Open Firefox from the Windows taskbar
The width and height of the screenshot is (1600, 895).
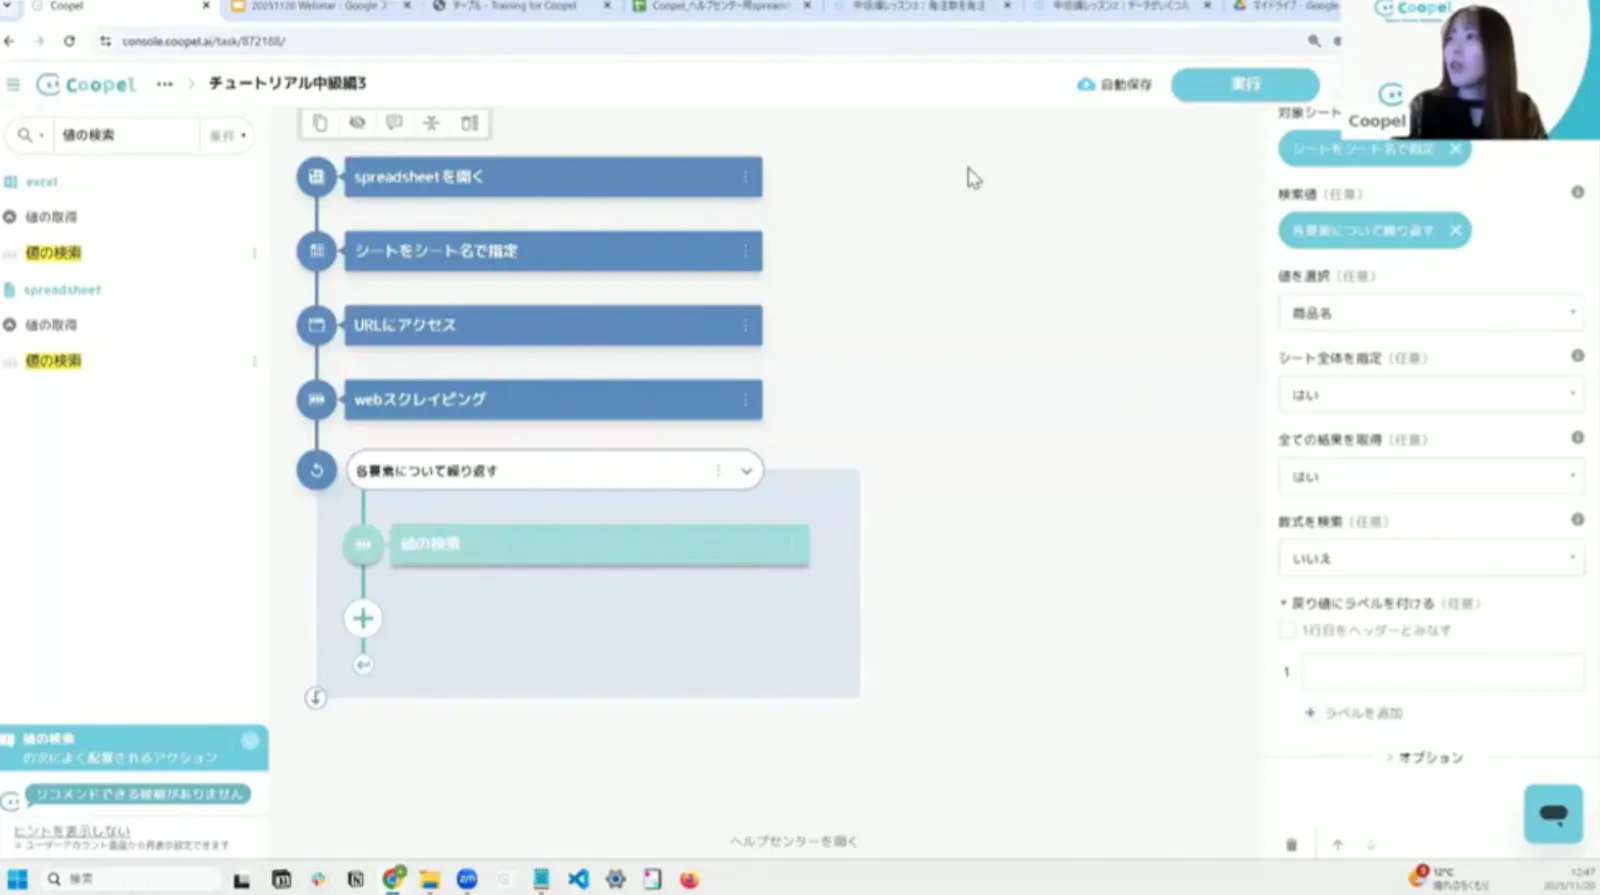tap(689, 879)
